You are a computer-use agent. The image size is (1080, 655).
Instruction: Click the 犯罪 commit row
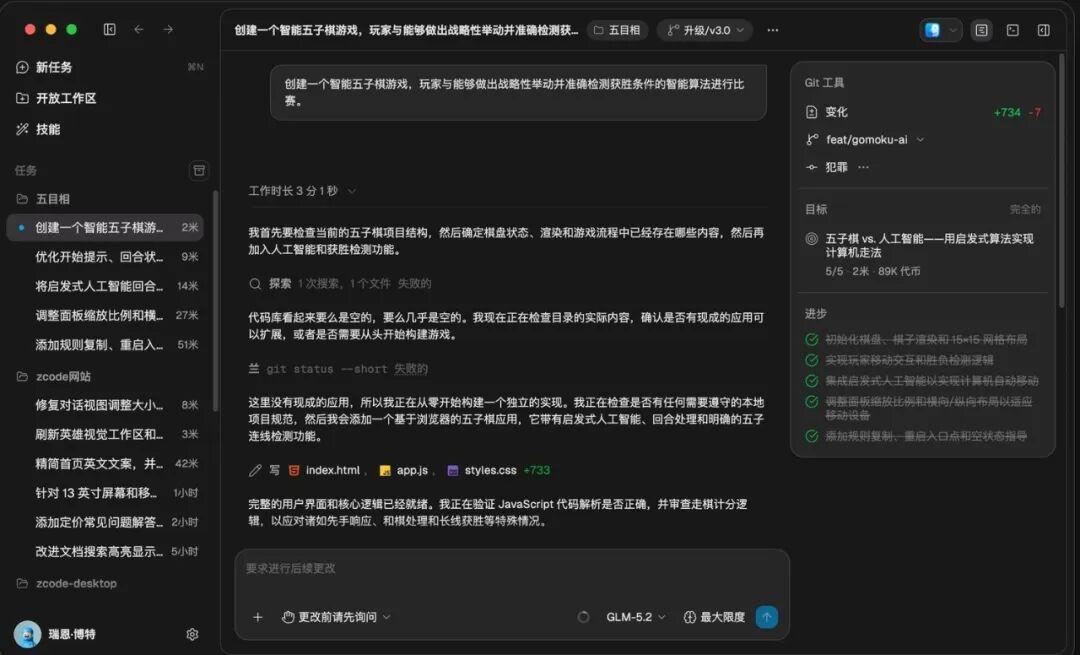click(827, 167)
